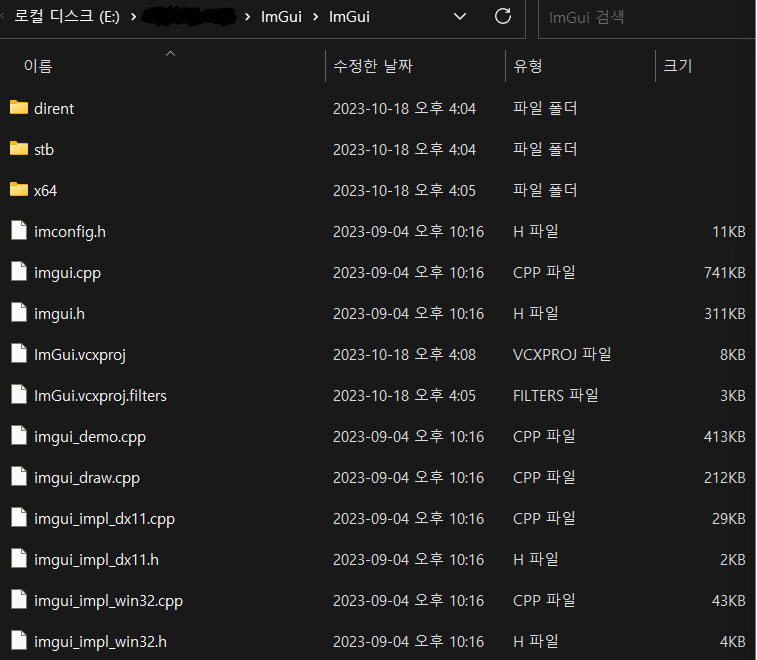
Task: Select the ImGui.vcxproj file icon
Action: click(19, 353)
